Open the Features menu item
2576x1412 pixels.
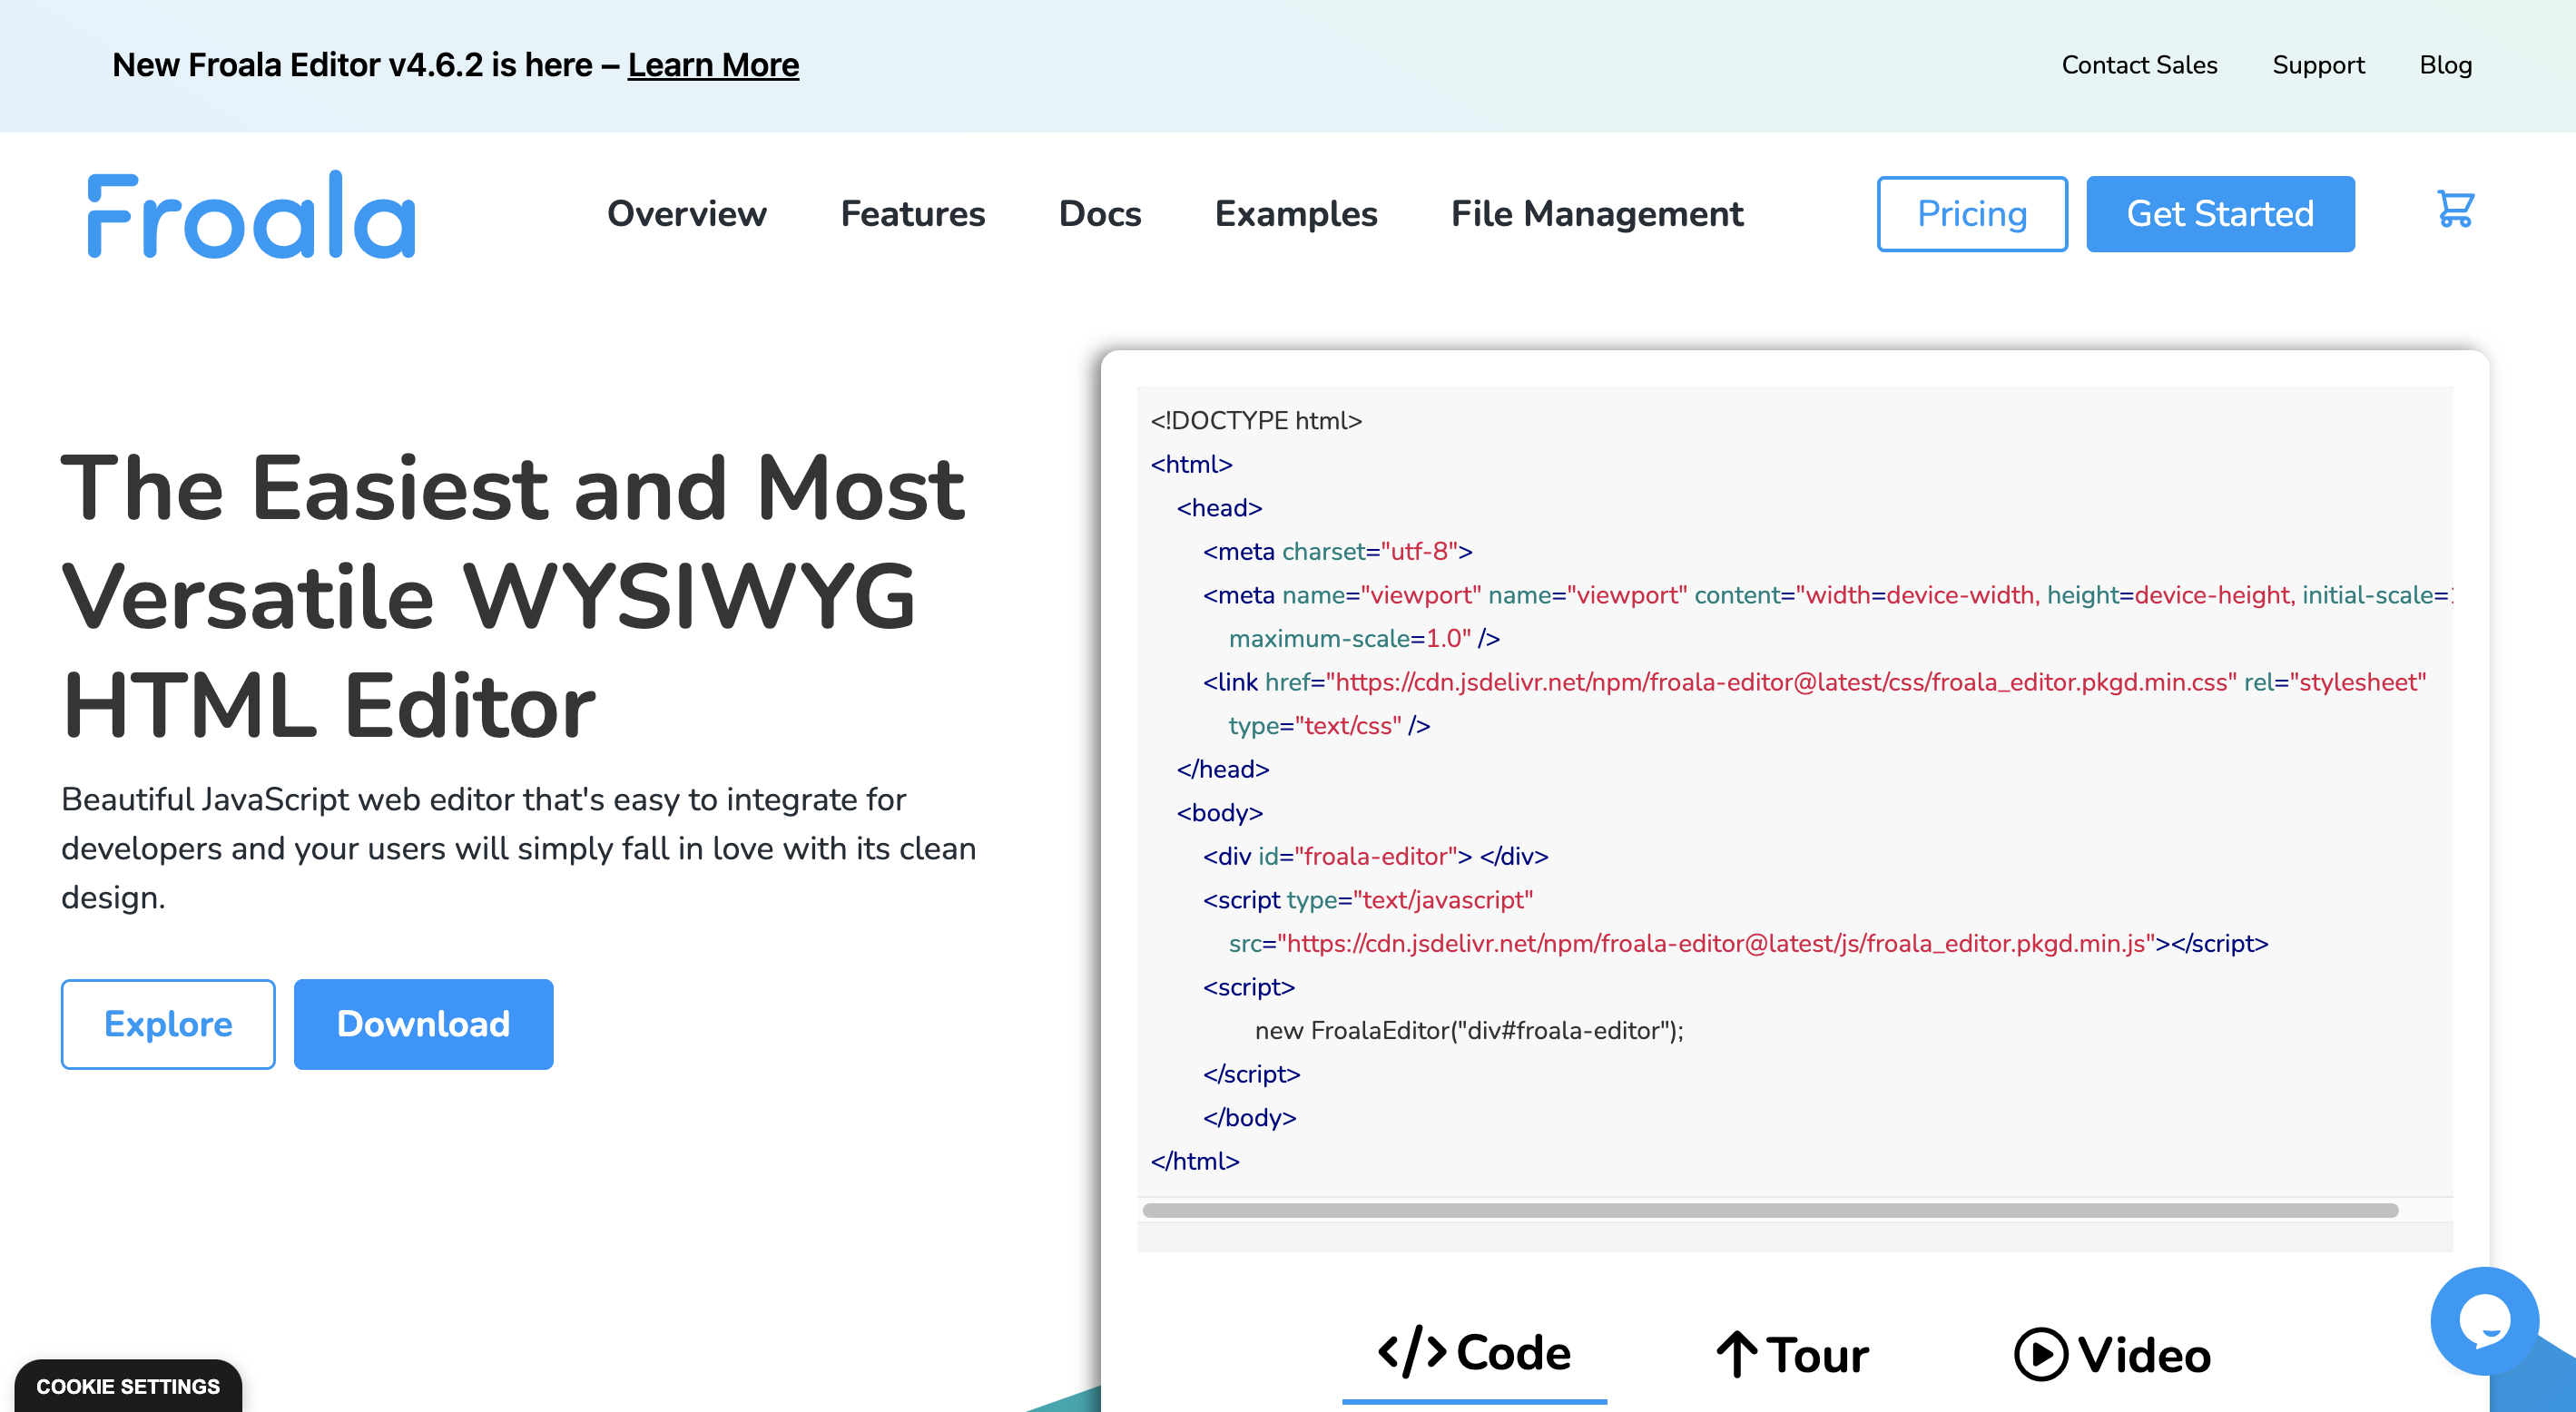point(912,214)
